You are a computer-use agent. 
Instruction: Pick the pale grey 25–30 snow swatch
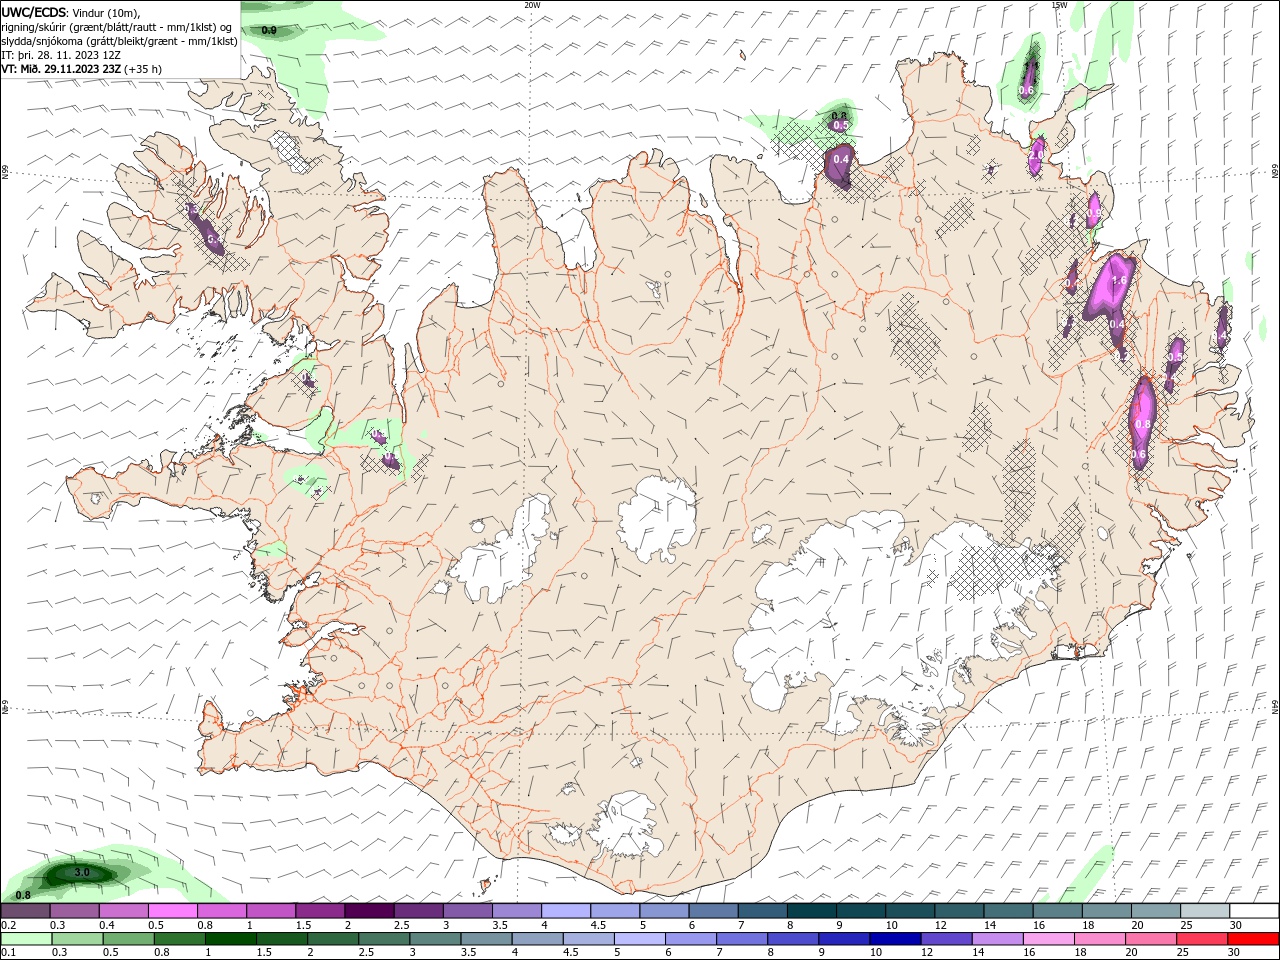coord(1205,911)
